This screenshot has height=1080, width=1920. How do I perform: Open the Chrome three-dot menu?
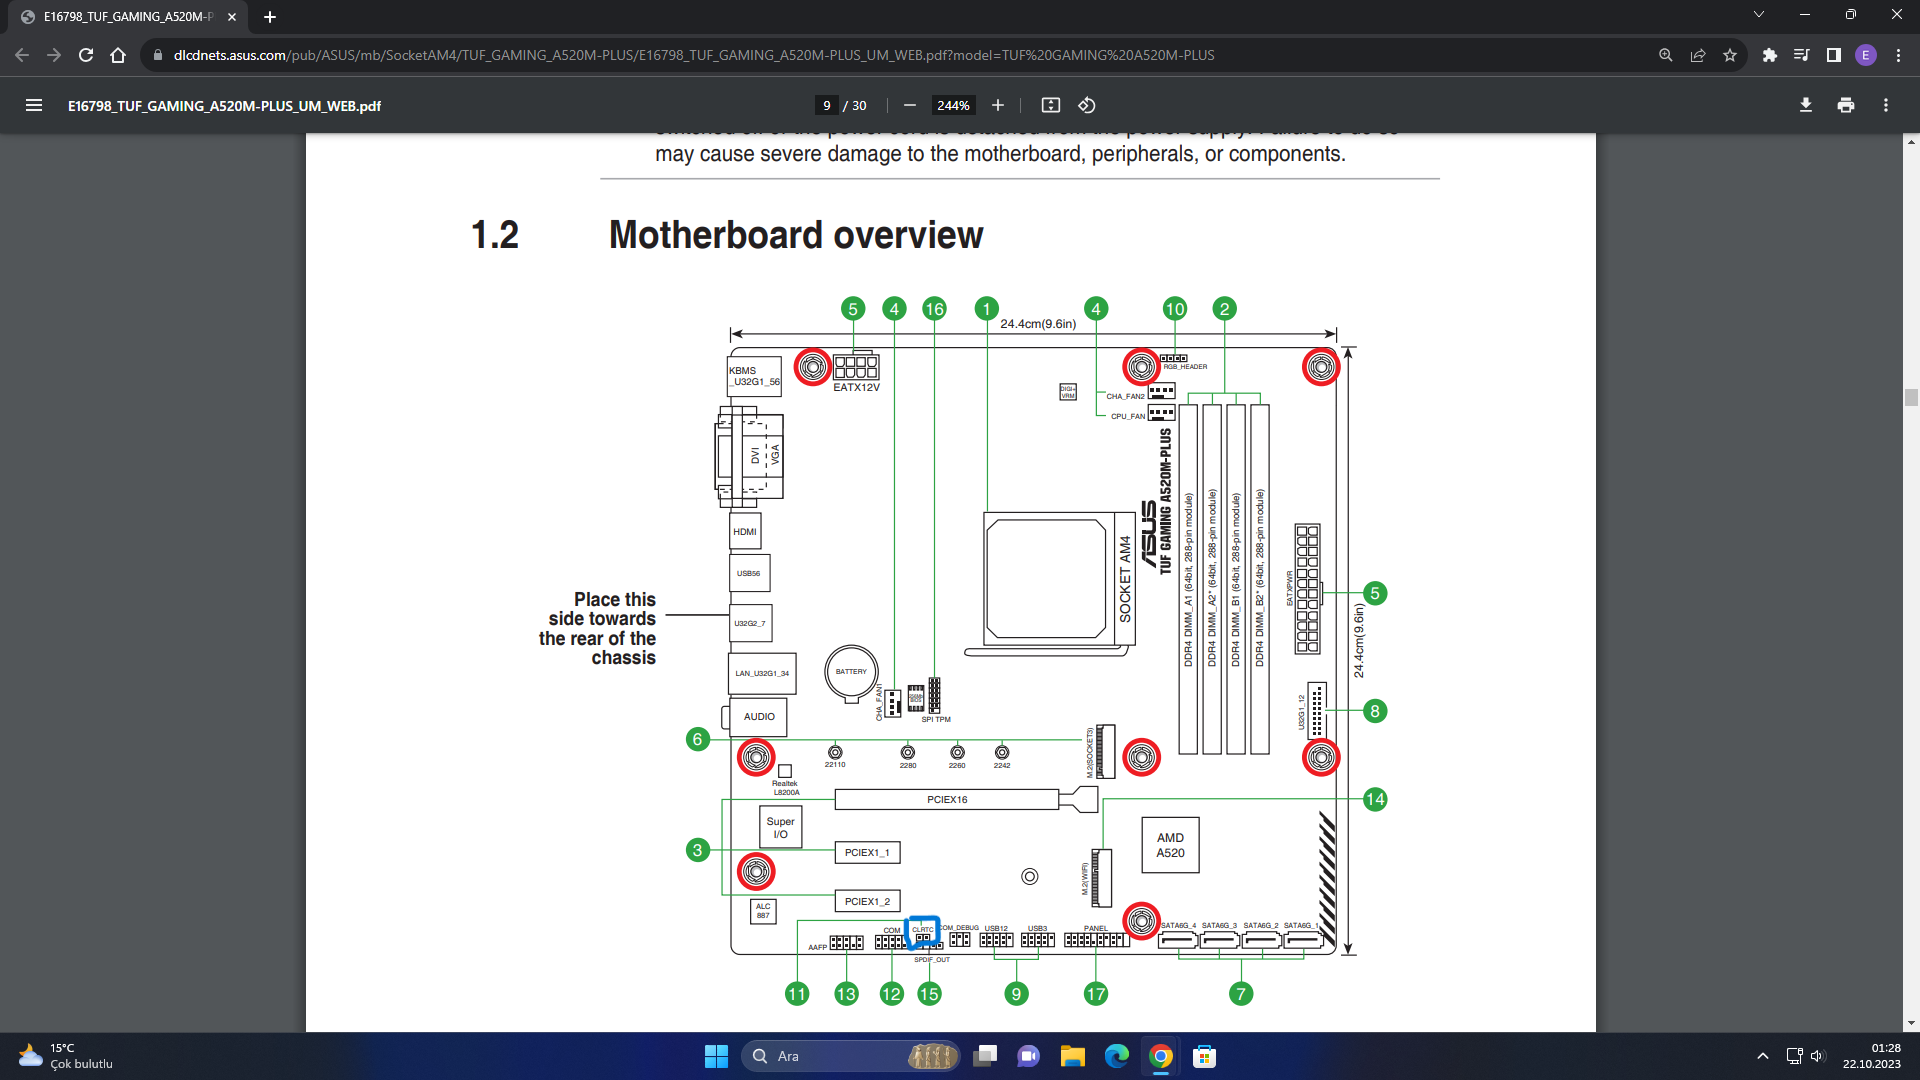pos(1898,55)
